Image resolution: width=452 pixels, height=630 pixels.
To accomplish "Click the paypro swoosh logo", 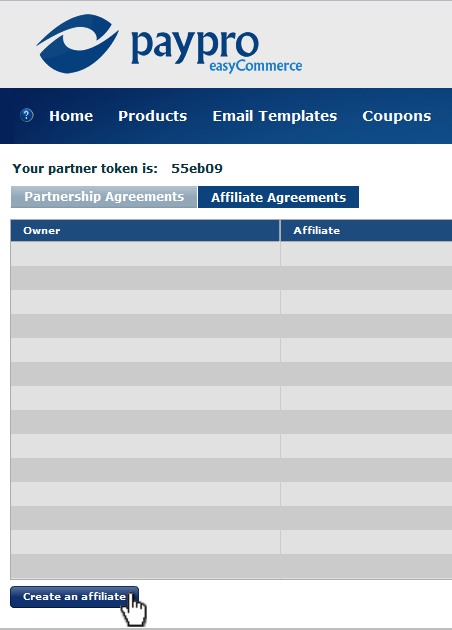I will point(78,44).
